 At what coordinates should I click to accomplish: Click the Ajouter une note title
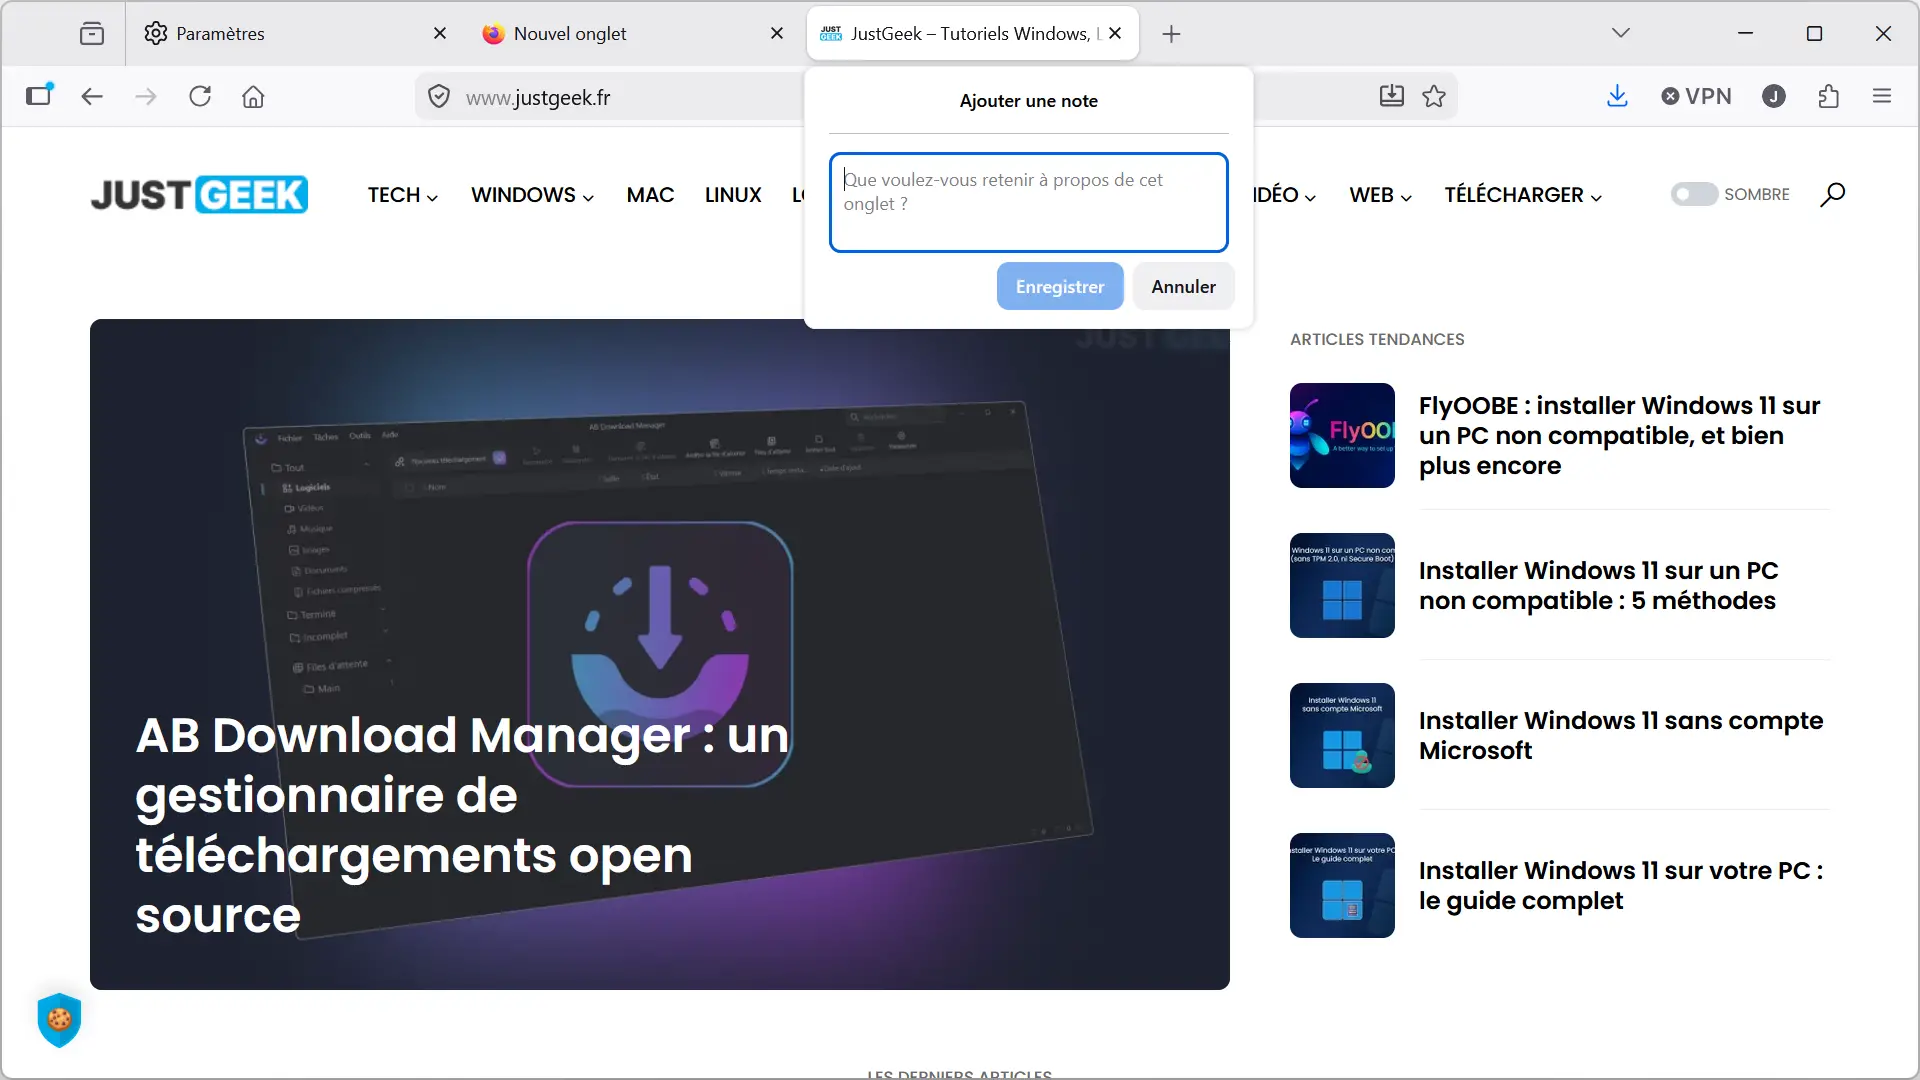coord(1028,101)
